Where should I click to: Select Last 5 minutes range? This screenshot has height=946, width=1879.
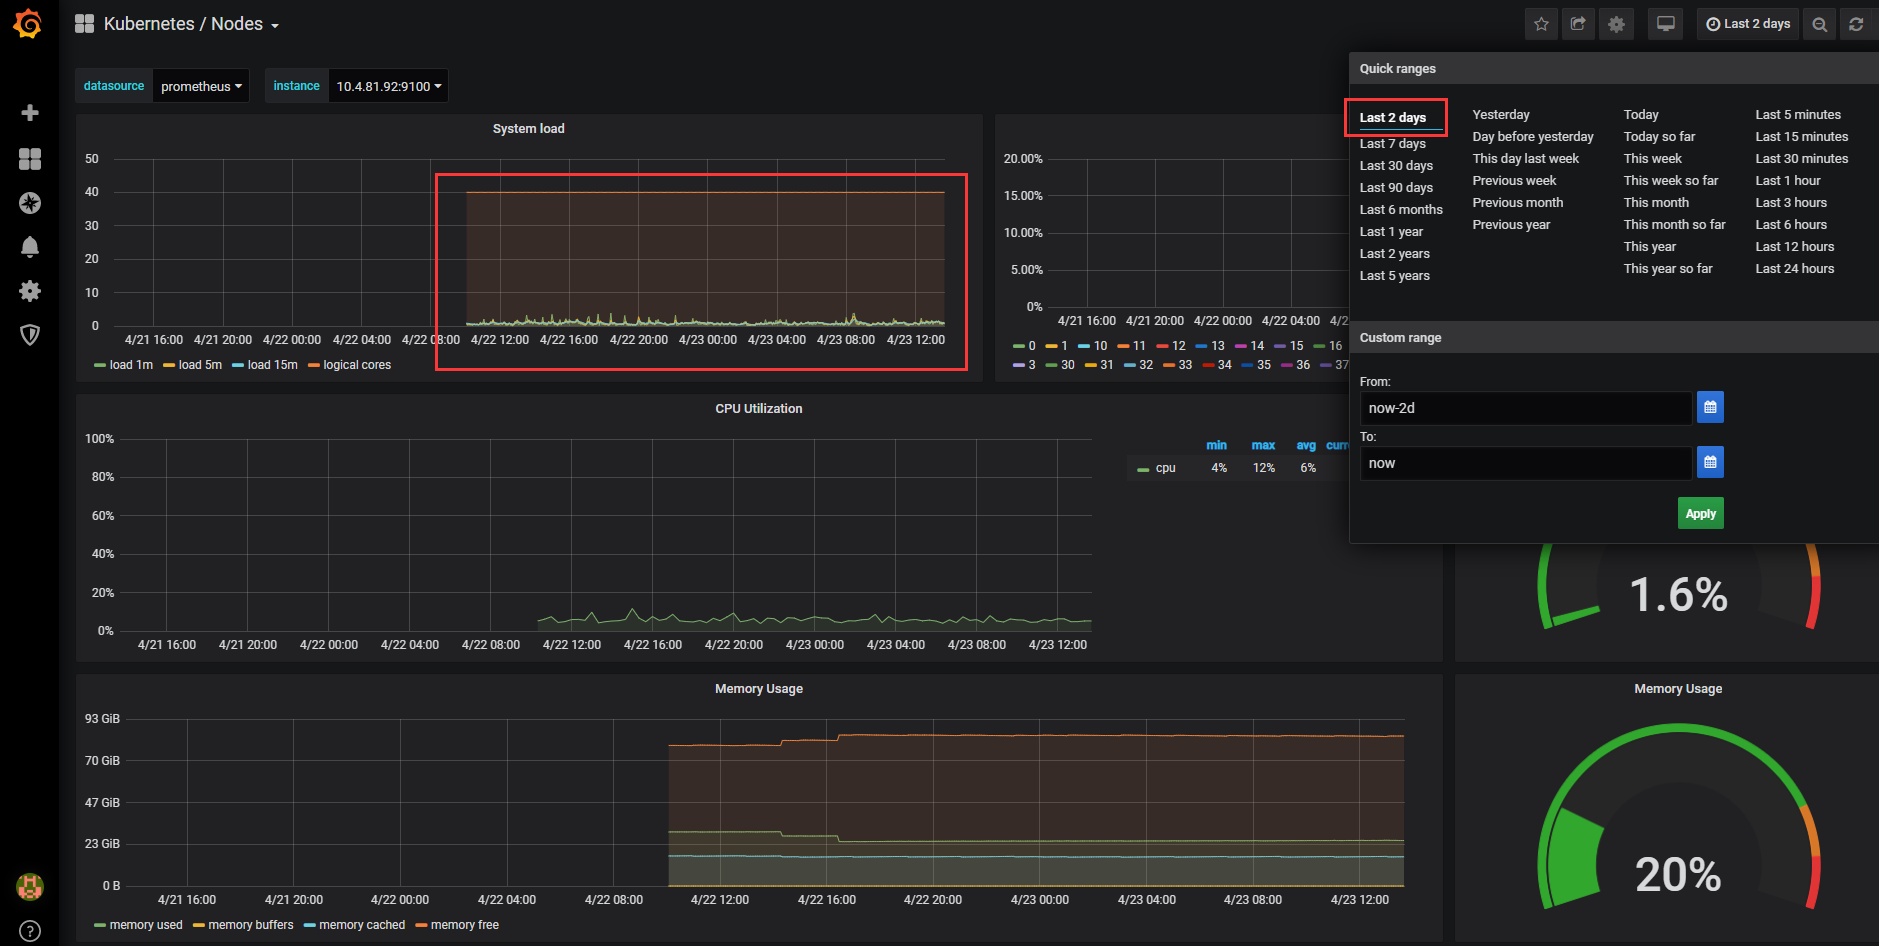tap(1797, 115)
